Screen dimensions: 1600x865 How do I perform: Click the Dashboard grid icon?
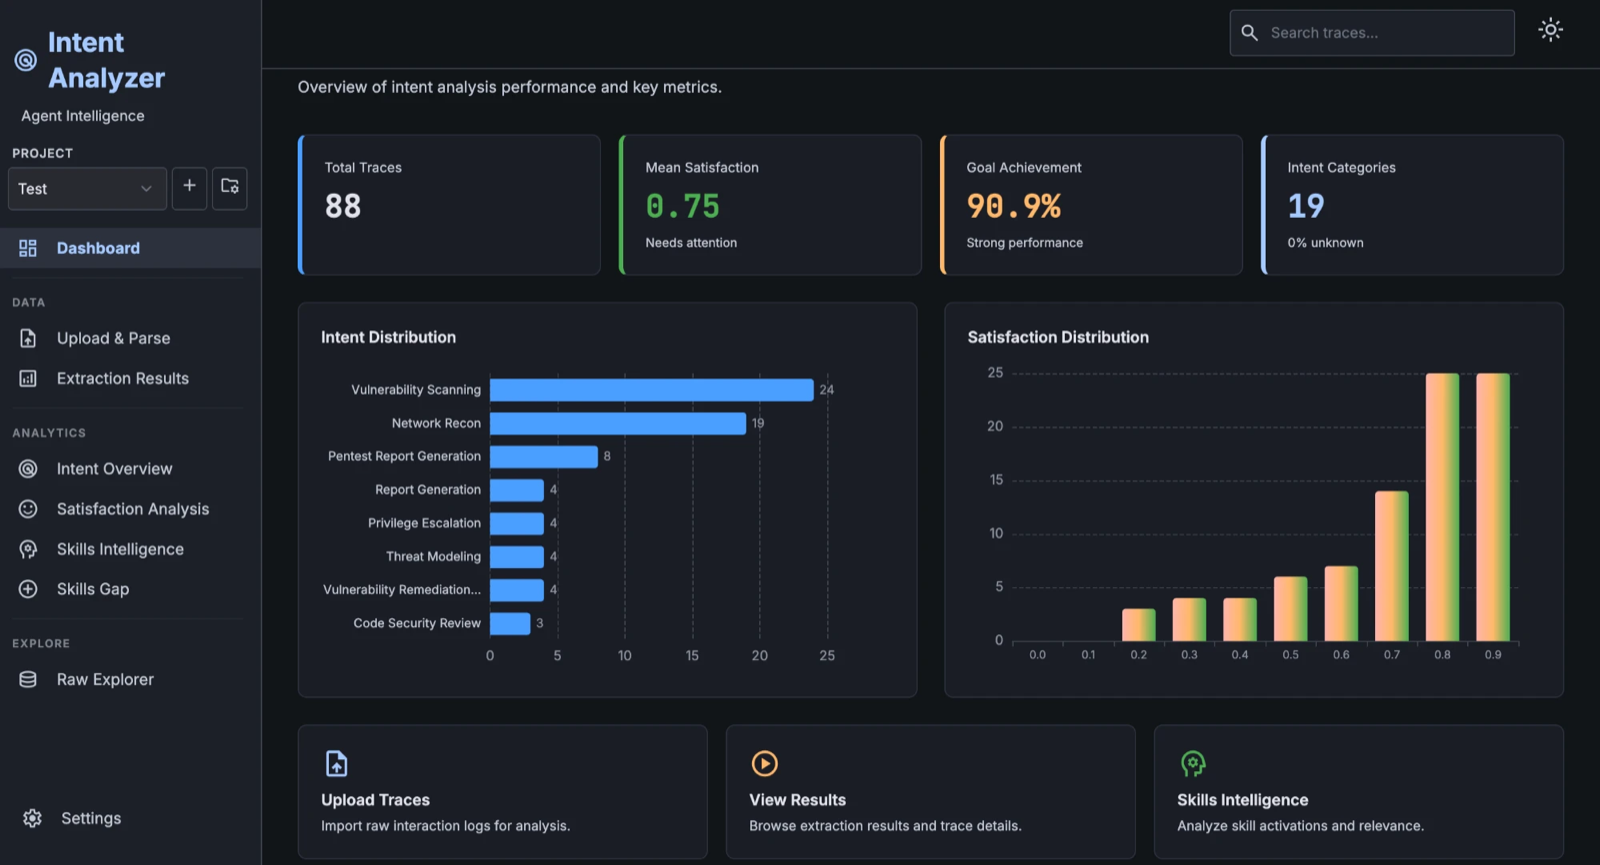tap(28, 248)
